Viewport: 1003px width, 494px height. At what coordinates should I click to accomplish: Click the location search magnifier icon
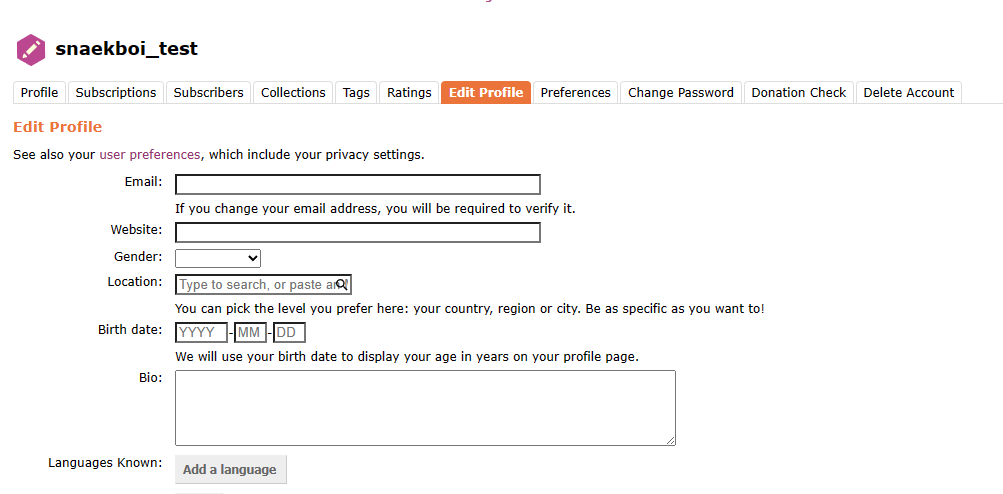pos(342,285)
